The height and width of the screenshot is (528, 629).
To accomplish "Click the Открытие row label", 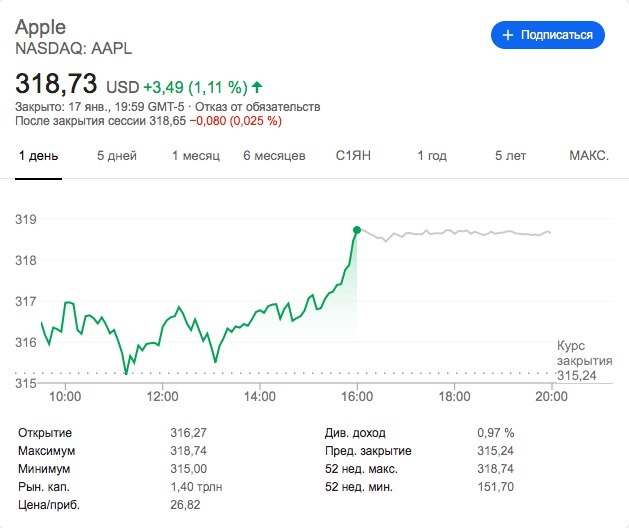I will pos(45,433).
